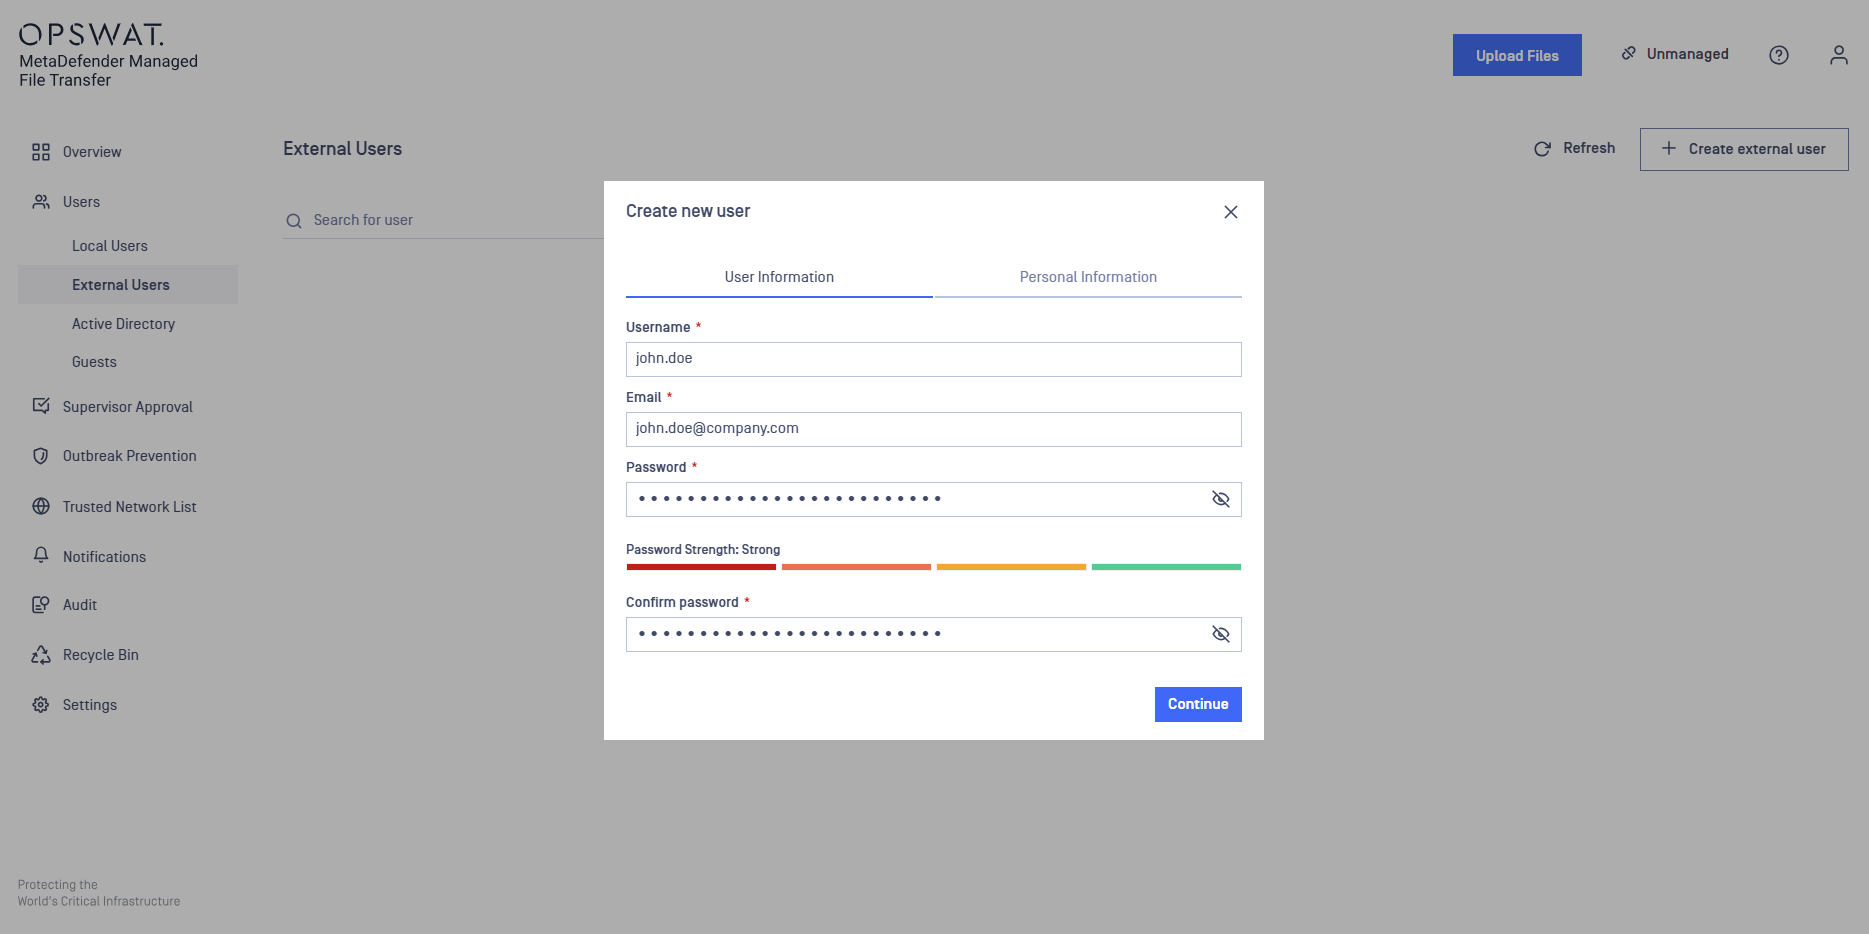
Task: Open Outbreak Prevention shield icon
Action: coord(41,456)
